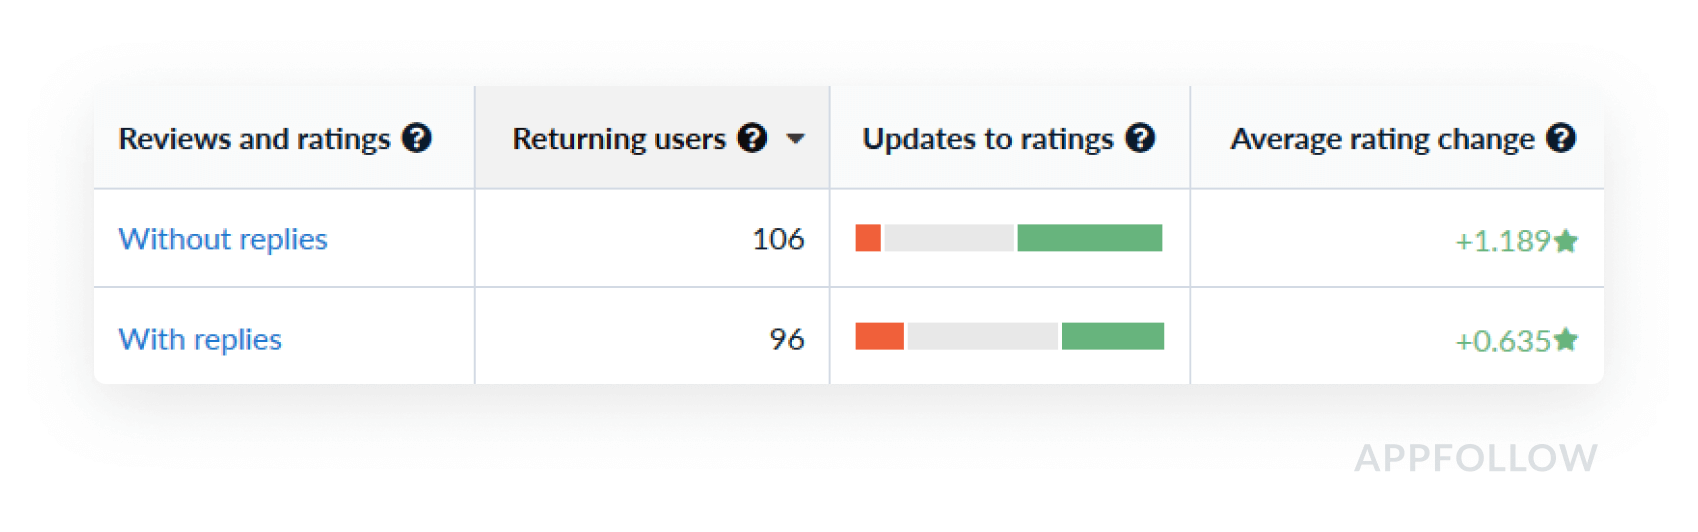Click gray segment in With replies bar
Viewport: 1698px width, 532px height.
(983, 336)
